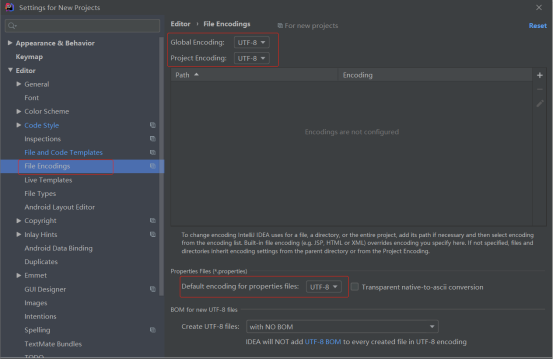Expand the Emmet node
554x360 pixels.
(x=19, y=276)
